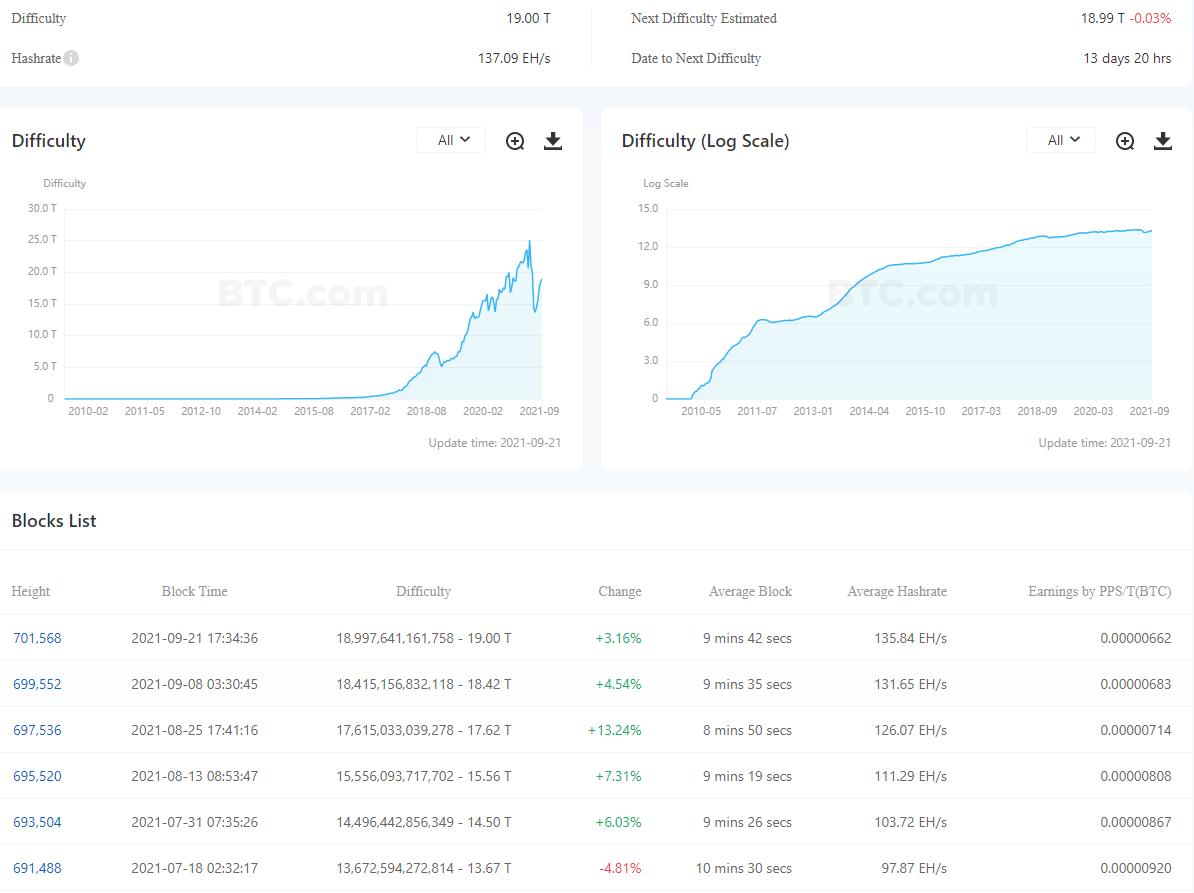Zoom into the Difficulty Log Scale chart
The width and height of the screenshot is (1194, 893).
coord(1125,141)
